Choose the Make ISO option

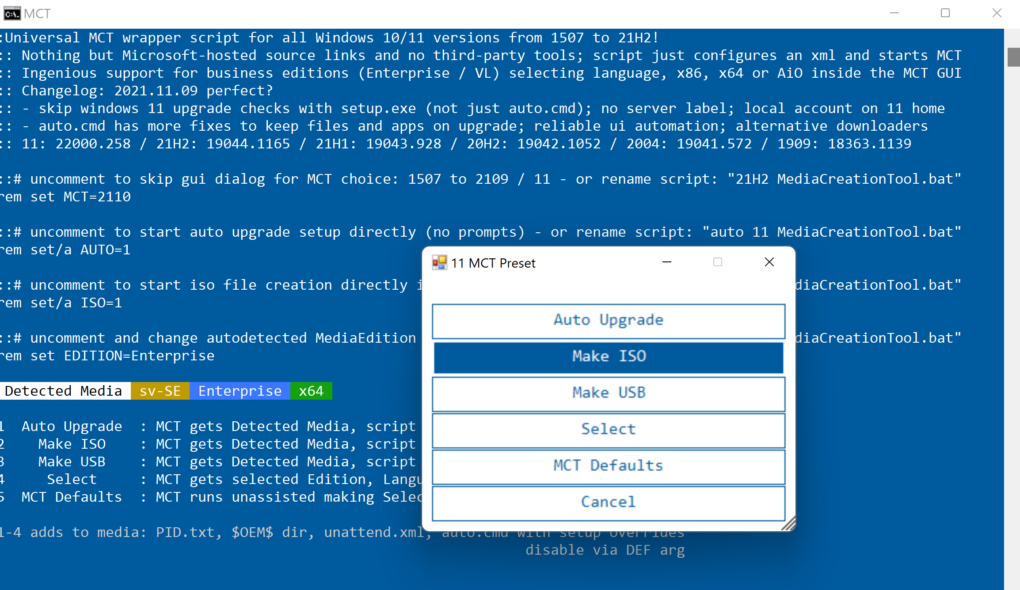point(608,357)
